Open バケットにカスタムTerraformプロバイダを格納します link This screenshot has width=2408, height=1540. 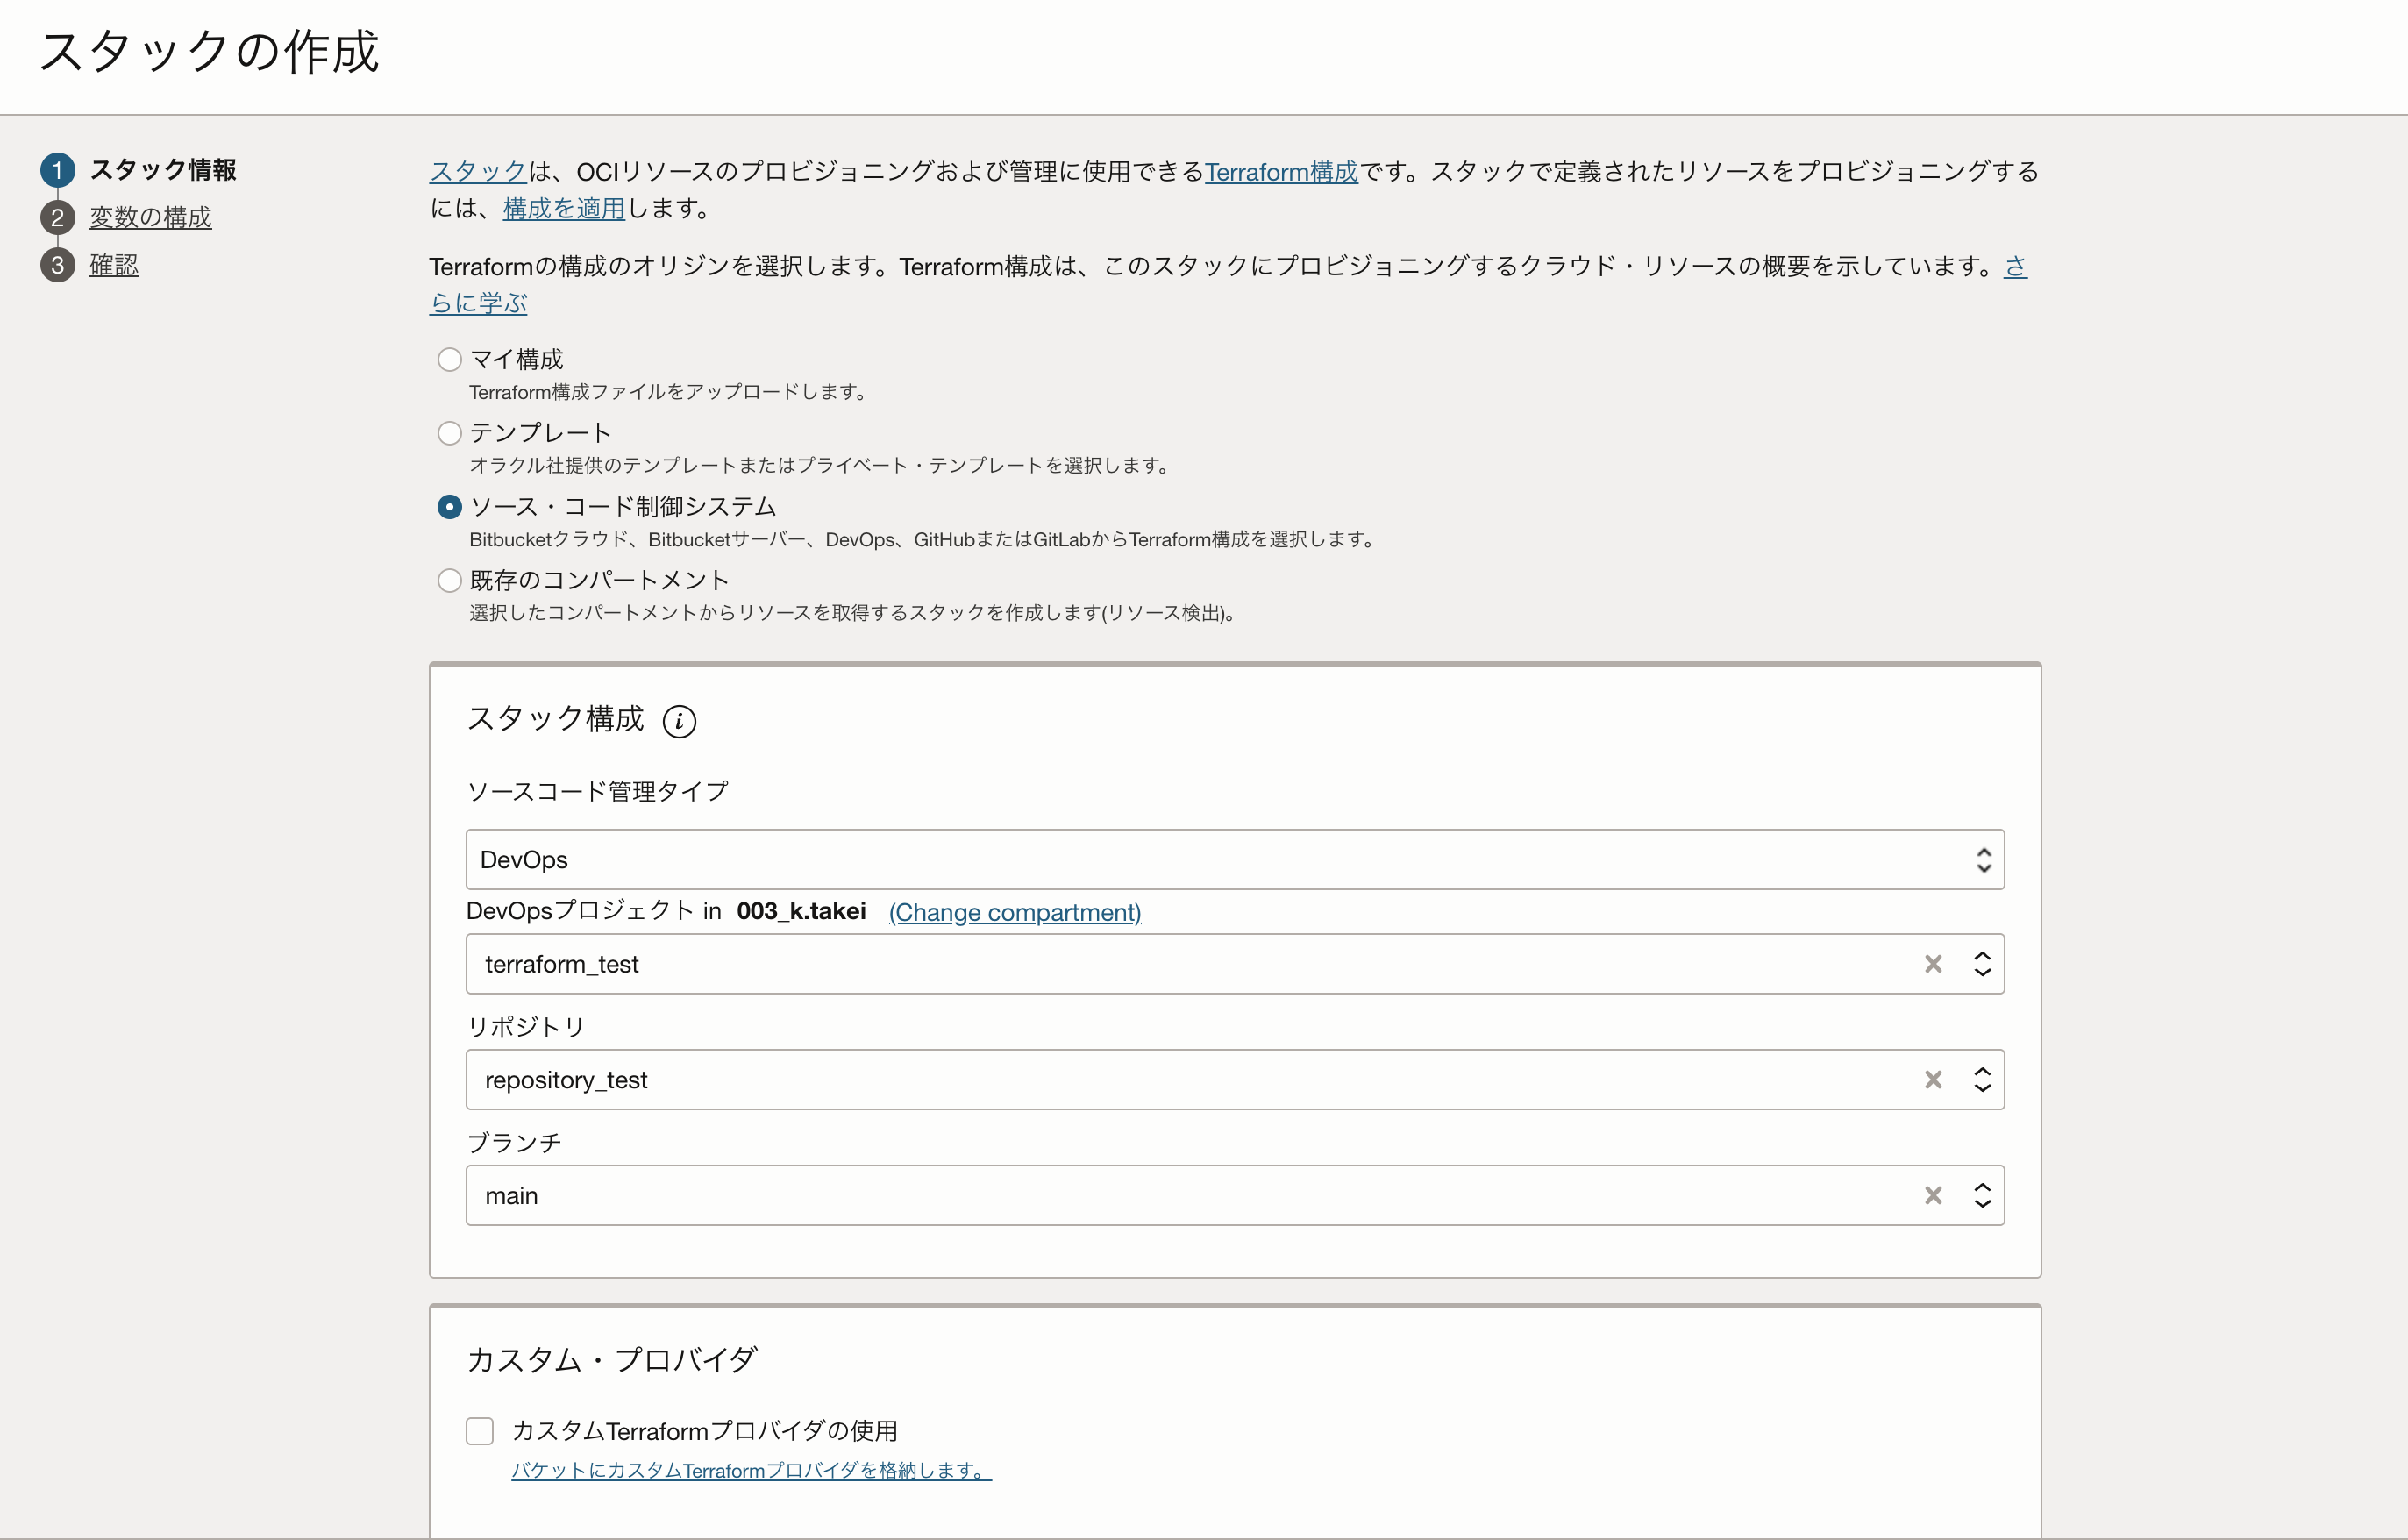[x=751, y=1471]
